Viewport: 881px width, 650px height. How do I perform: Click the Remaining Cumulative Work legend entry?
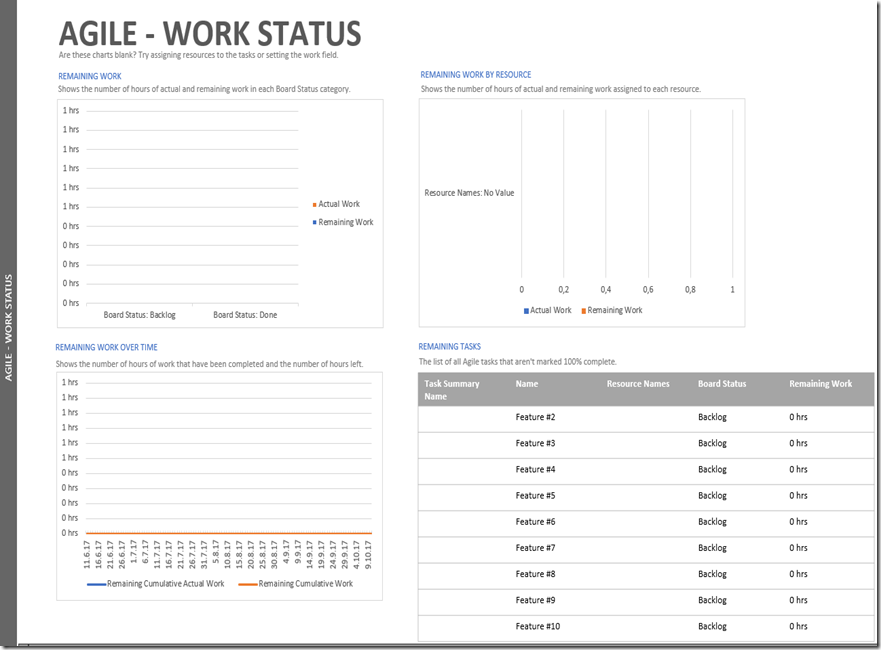304,584
